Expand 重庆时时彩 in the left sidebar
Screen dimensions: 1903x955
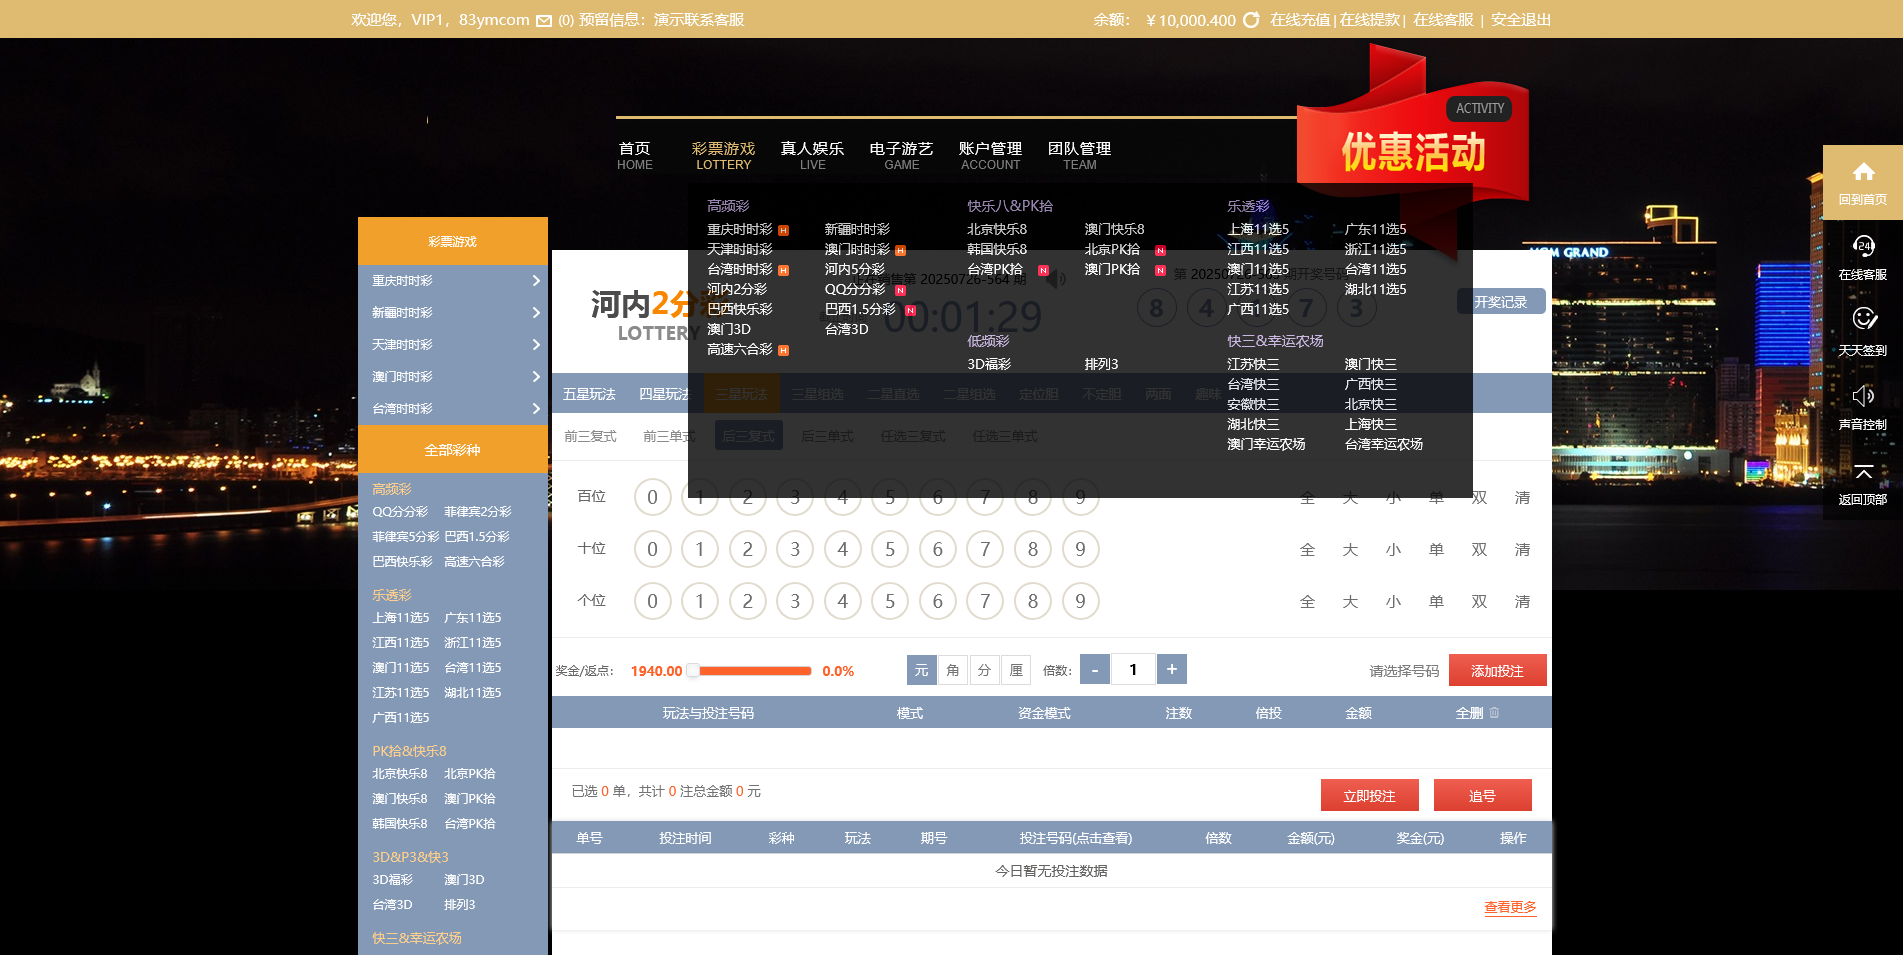tap(452, 281)
